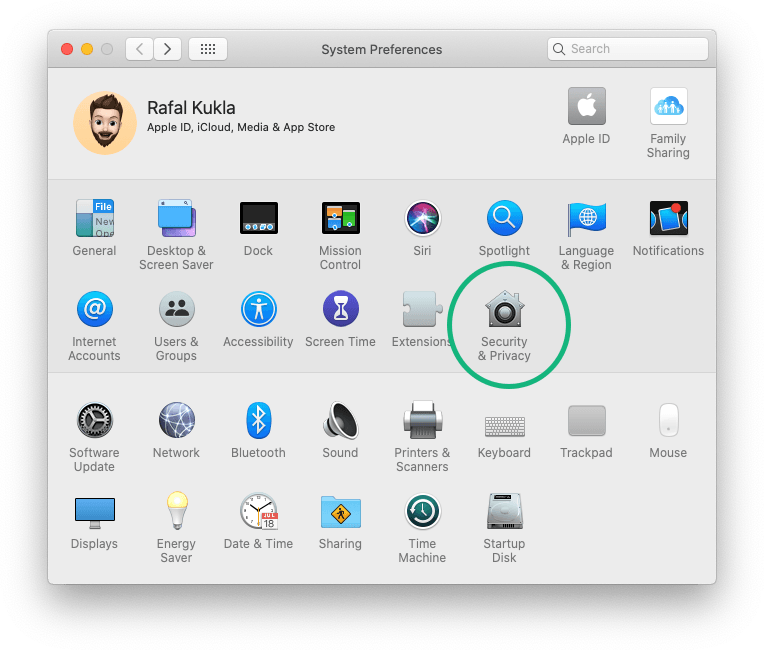Click the Search field

[628, 49]
